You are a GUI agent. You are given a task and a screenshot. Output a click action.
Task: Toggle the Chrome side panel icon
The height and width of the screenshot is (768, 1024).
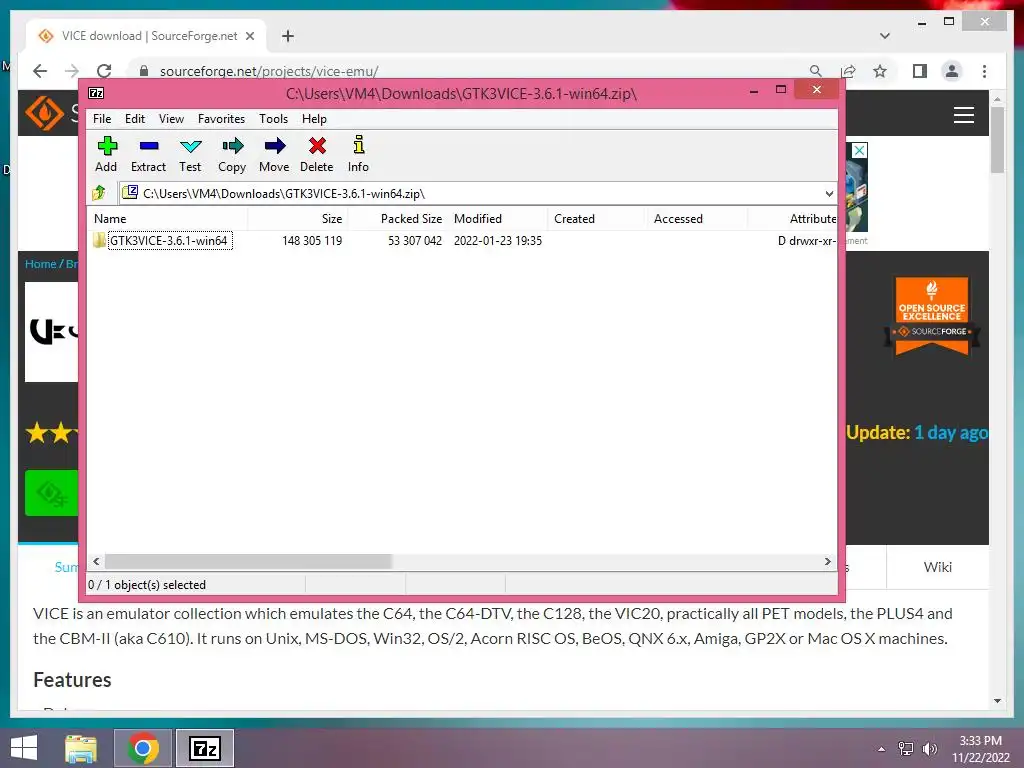pos(920,71)
